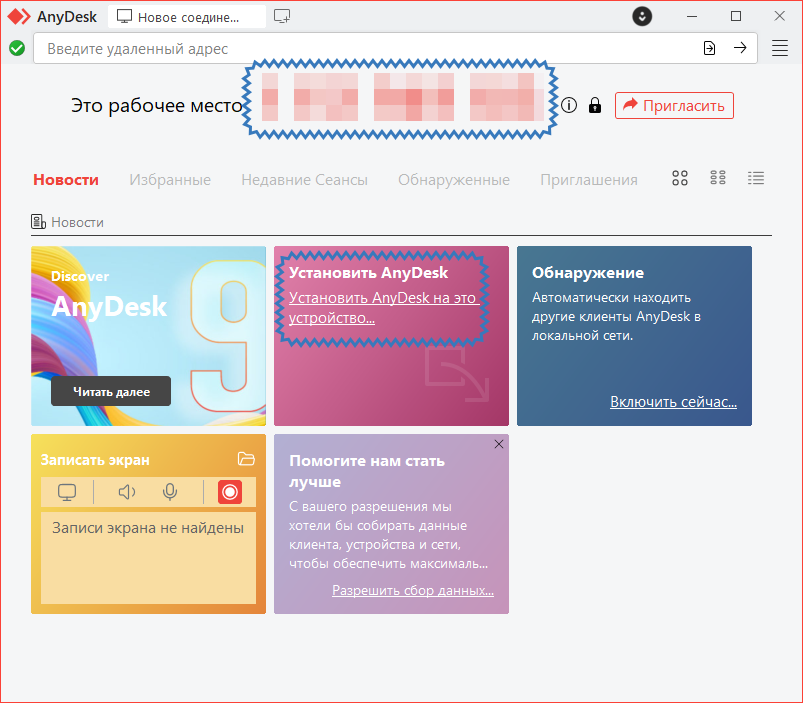The image size is (803, 703).
Task: Open the Приглашения tab
Action: [x=589, y=180]
